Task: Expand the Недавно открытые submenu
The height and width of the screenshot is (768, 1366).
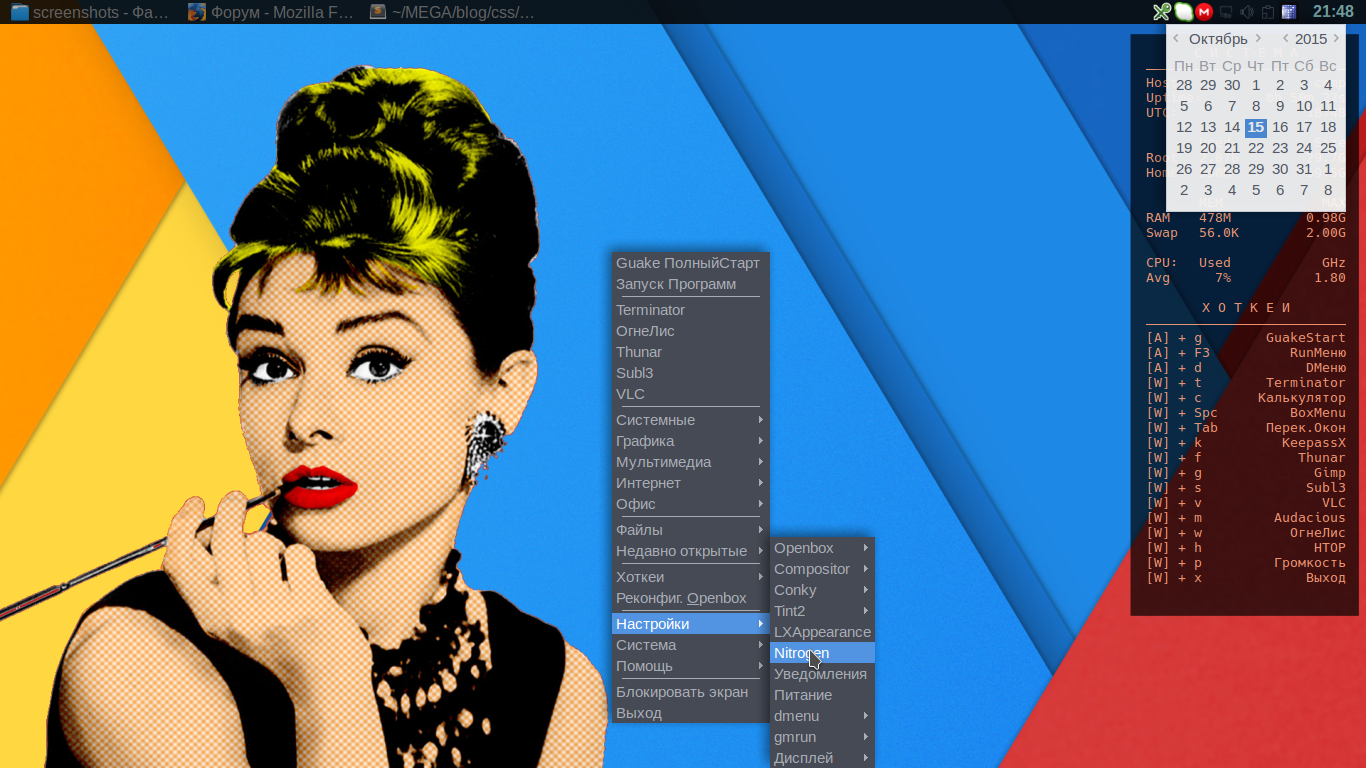Action: pyautogui.click(x=690, y=551)
